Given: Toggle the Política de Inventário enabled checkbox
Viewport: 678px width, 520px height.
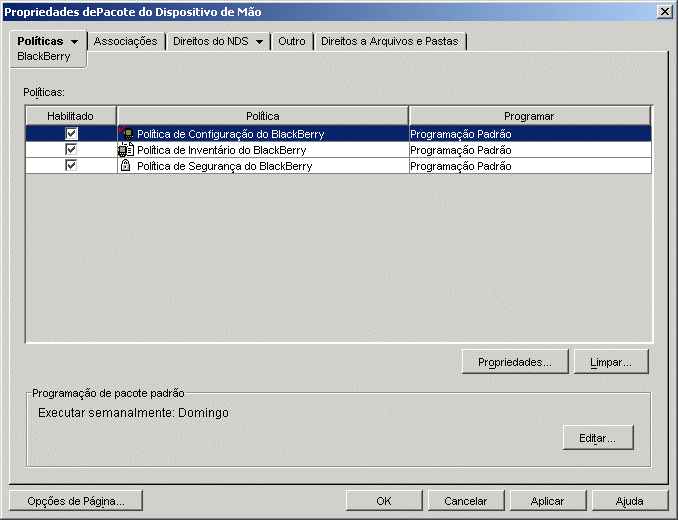Looking at the screenshot, I should 71,150.
